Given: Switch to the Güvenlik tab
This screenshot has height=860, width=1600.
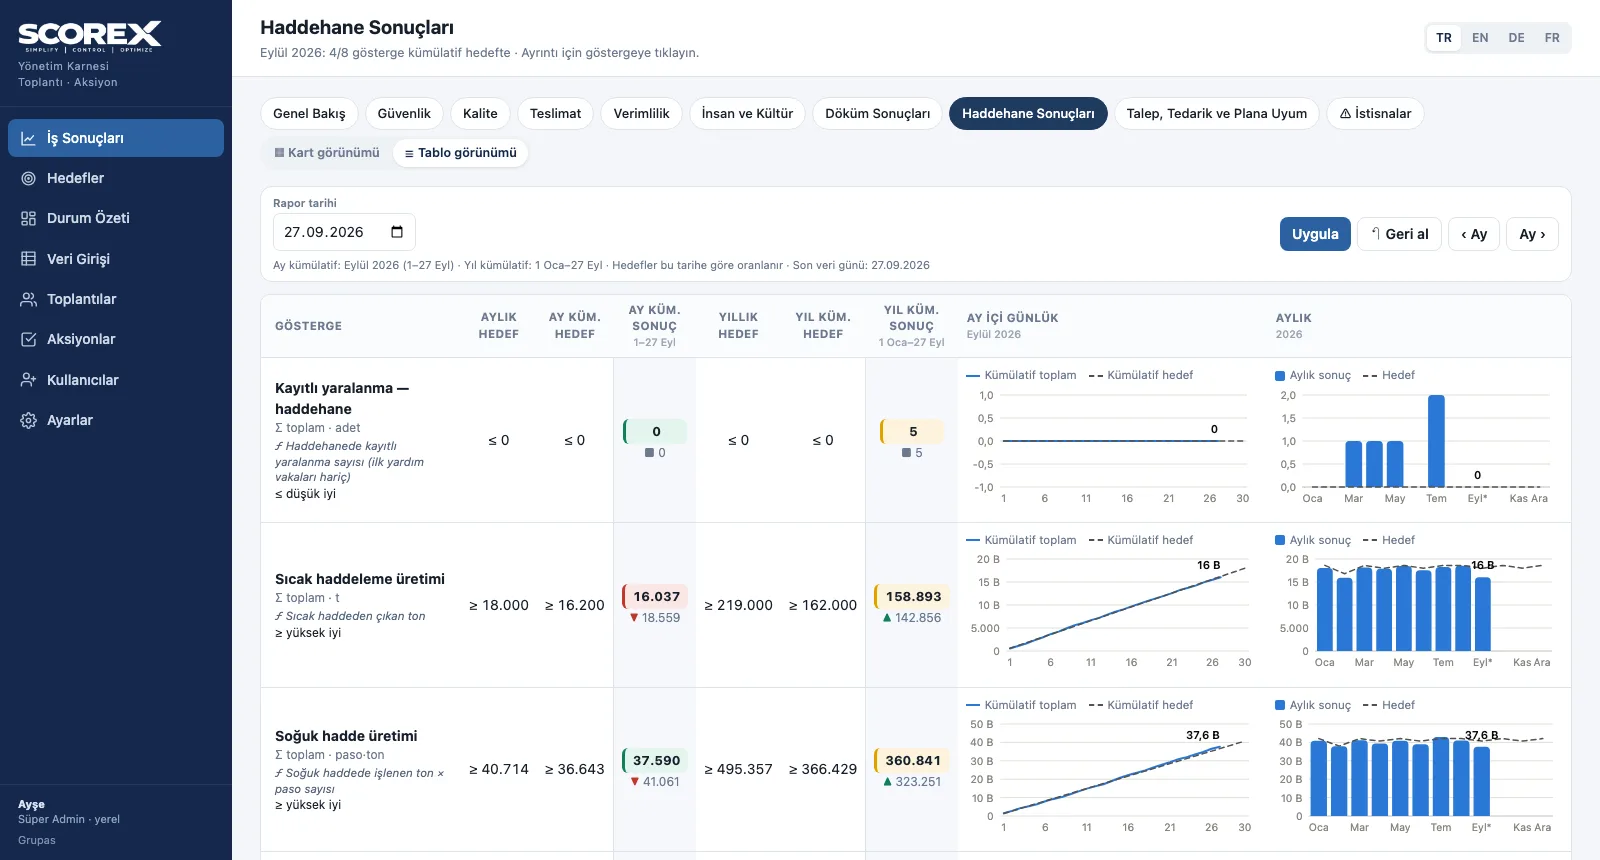Looking at the screenshot, I should point(404,113).
